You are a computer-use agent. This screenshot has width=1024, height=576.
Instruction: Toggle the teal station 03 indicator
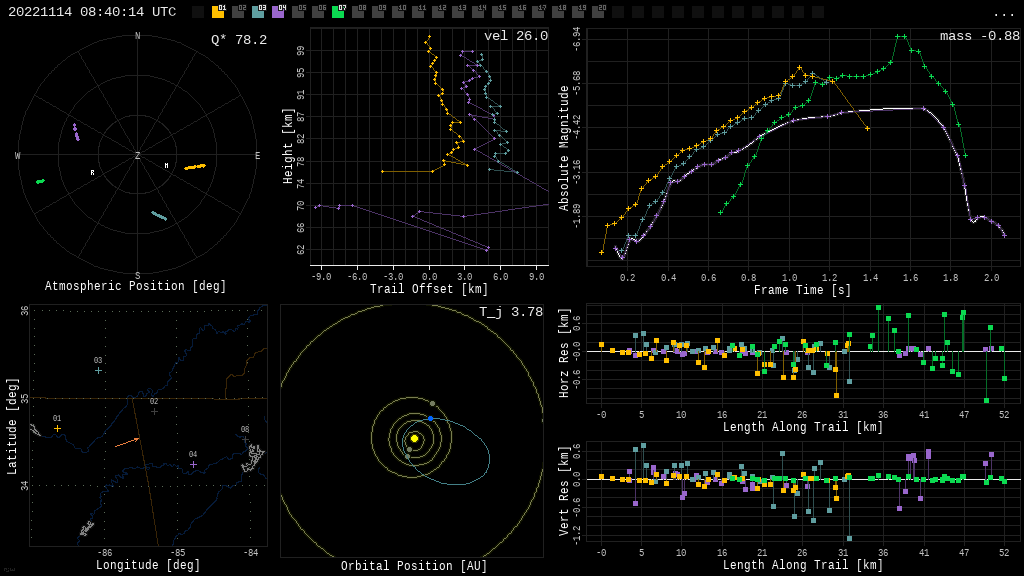258,12
